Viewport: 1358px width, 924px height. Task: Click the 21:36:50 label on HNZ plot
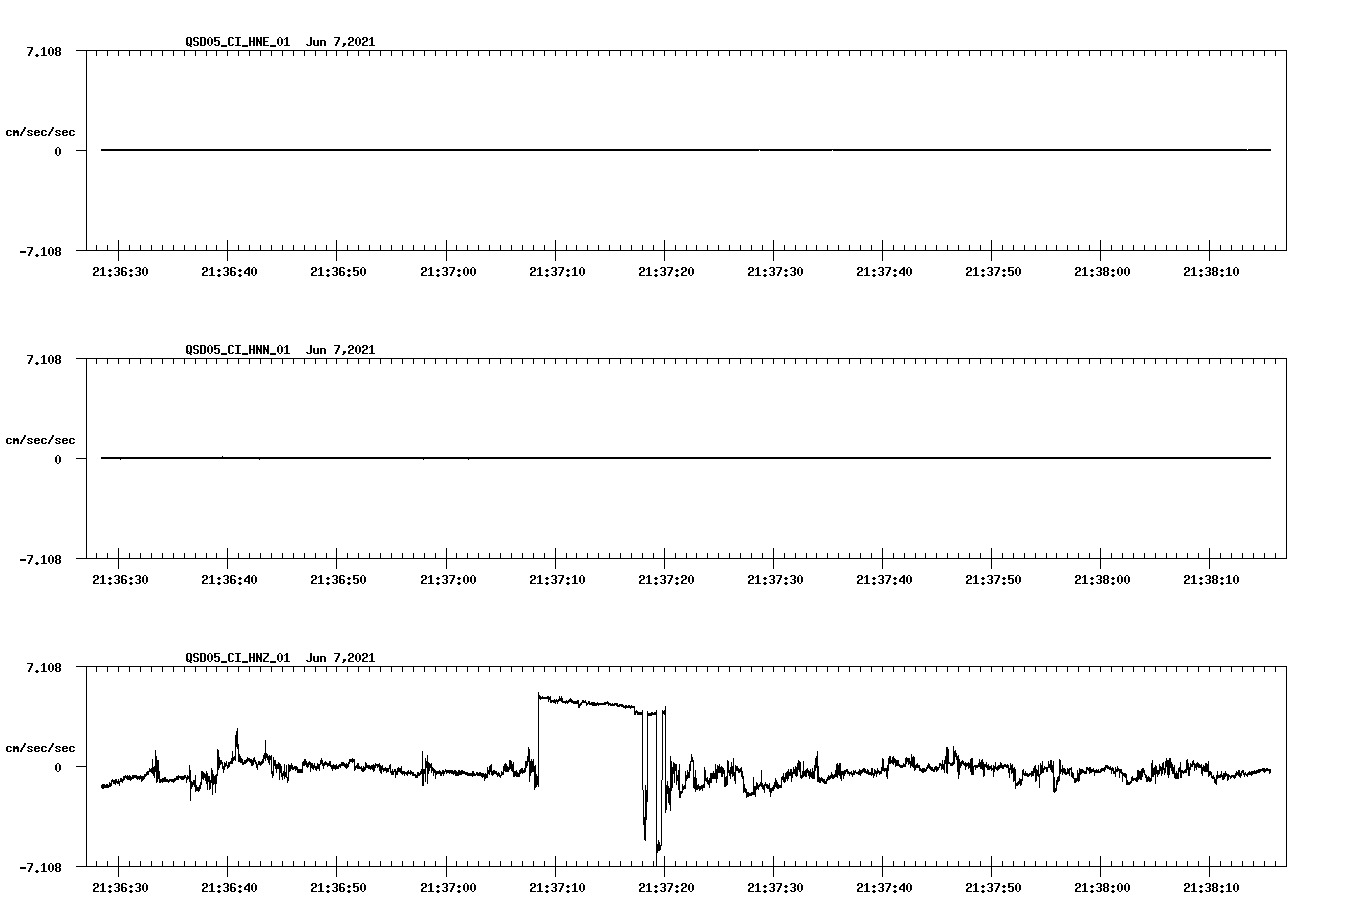click(x=338, y=887)
